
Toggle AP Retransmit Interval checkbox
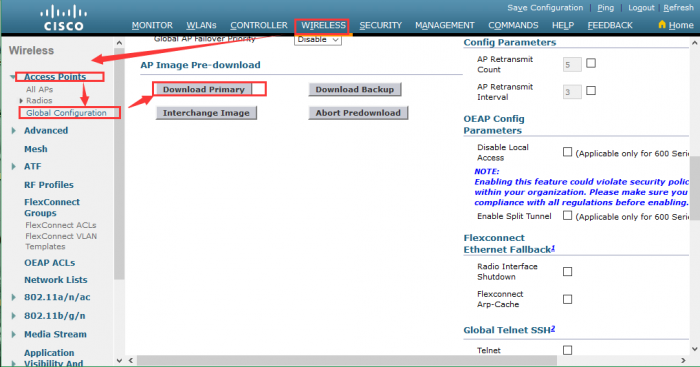pos(591,91)
